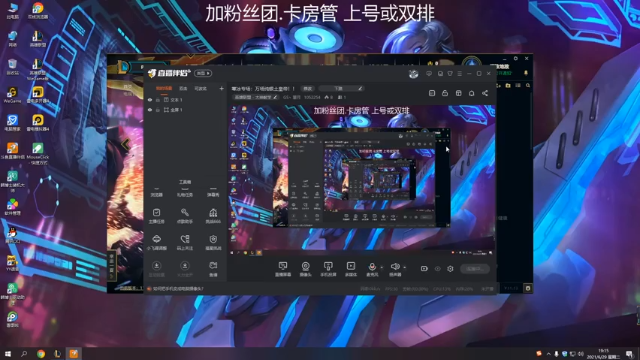
Task: Expand the speaker options arrow
Action: click(x=404, y=268)
